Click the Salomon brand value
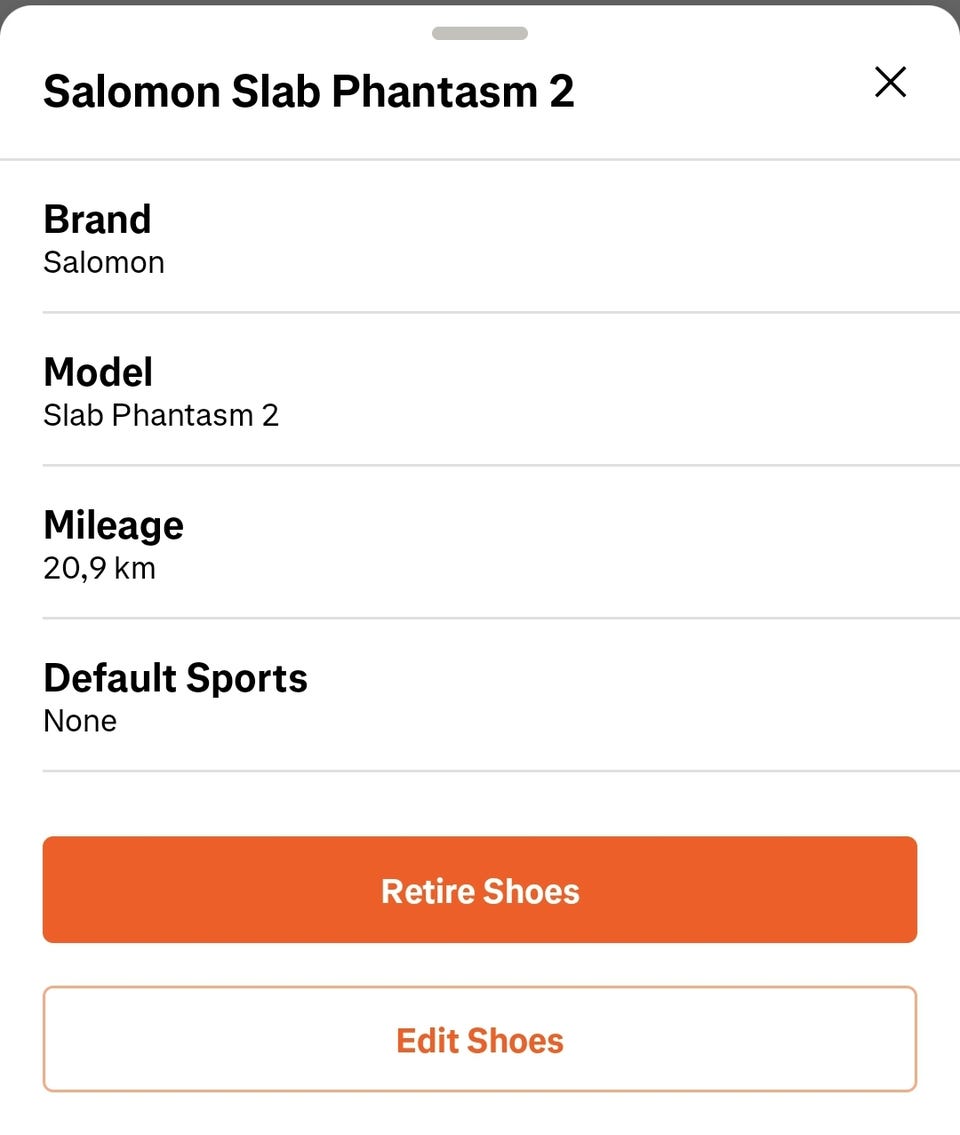The image size is (960, 1135). pos(104,263)
